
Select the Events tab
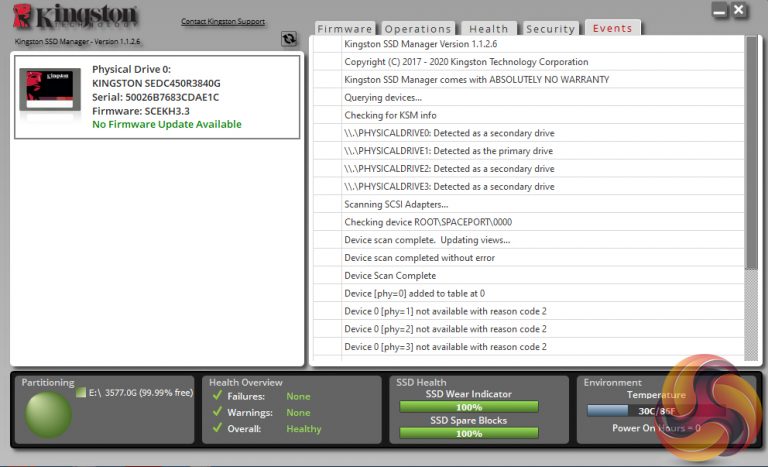612,28
